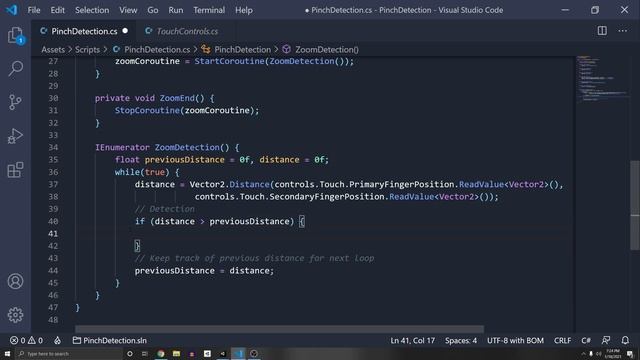This screenshot has height=360, width=640.
Task: Open Task View on the taskbar
Action: pos(145,353)
